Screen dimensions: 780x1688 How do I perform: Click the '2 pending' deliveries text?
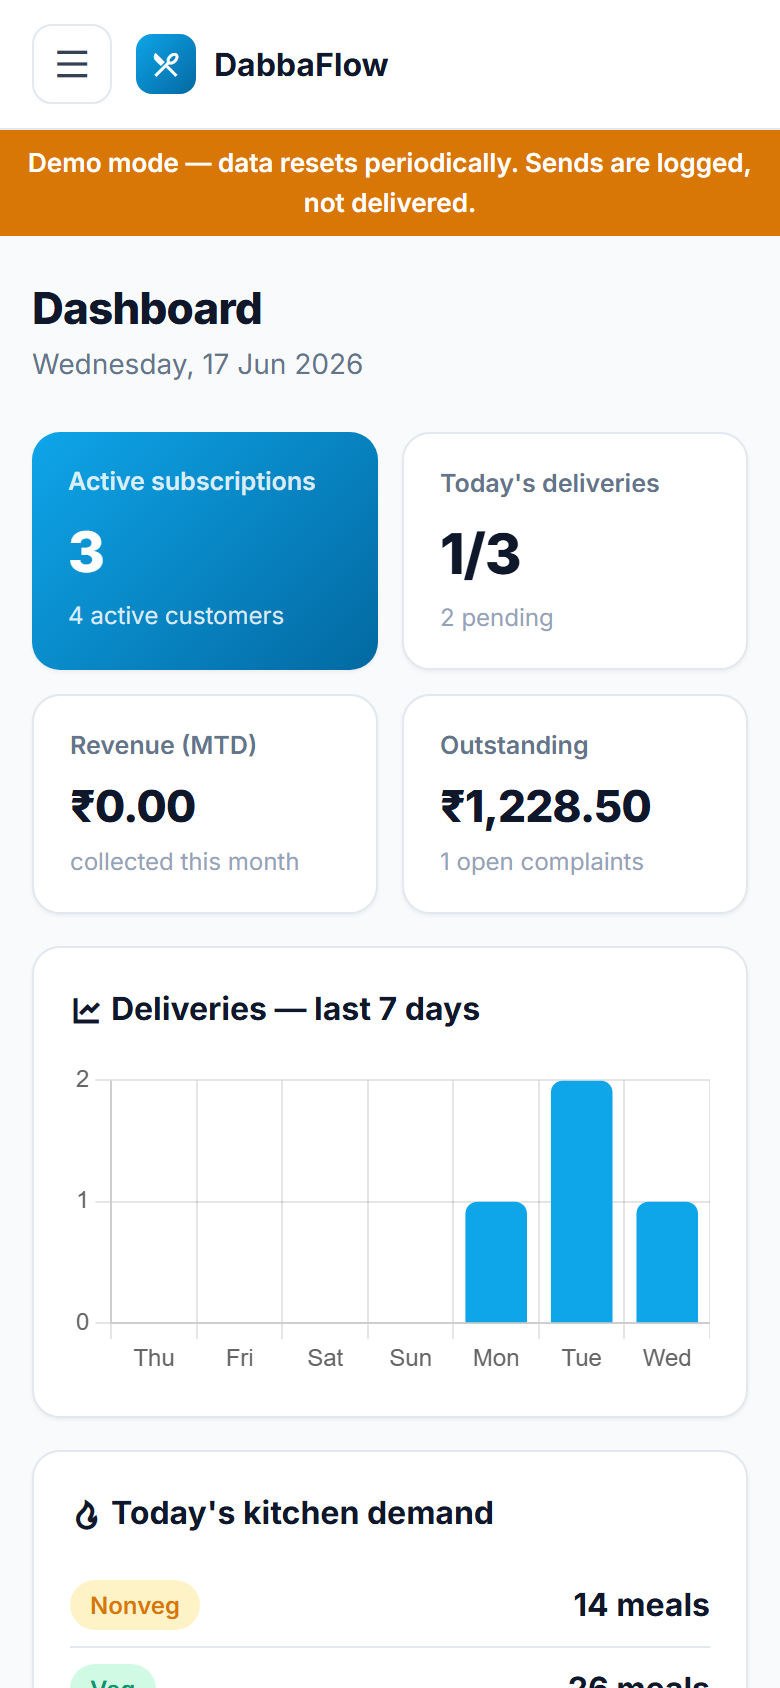(497, 618)
